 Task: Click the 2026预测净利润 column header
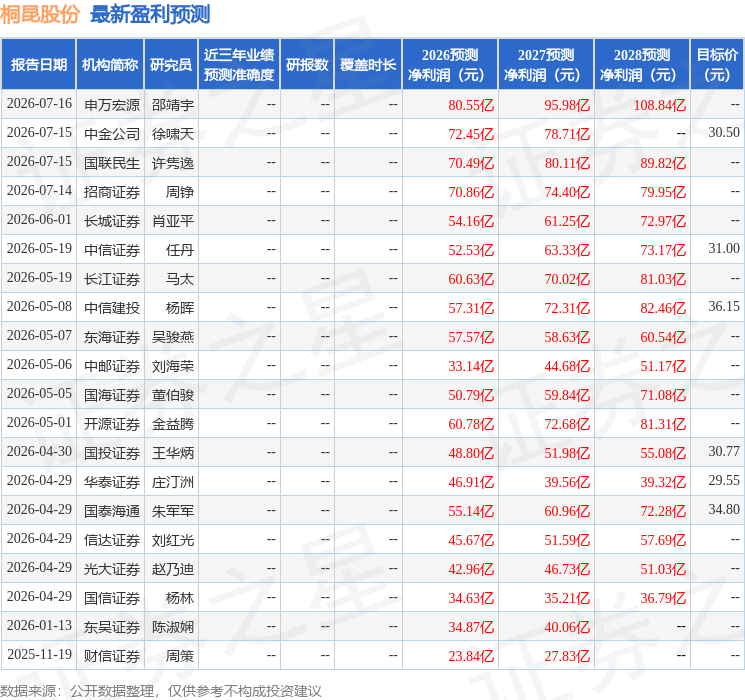pyautogui.click(x=450, y=65)
